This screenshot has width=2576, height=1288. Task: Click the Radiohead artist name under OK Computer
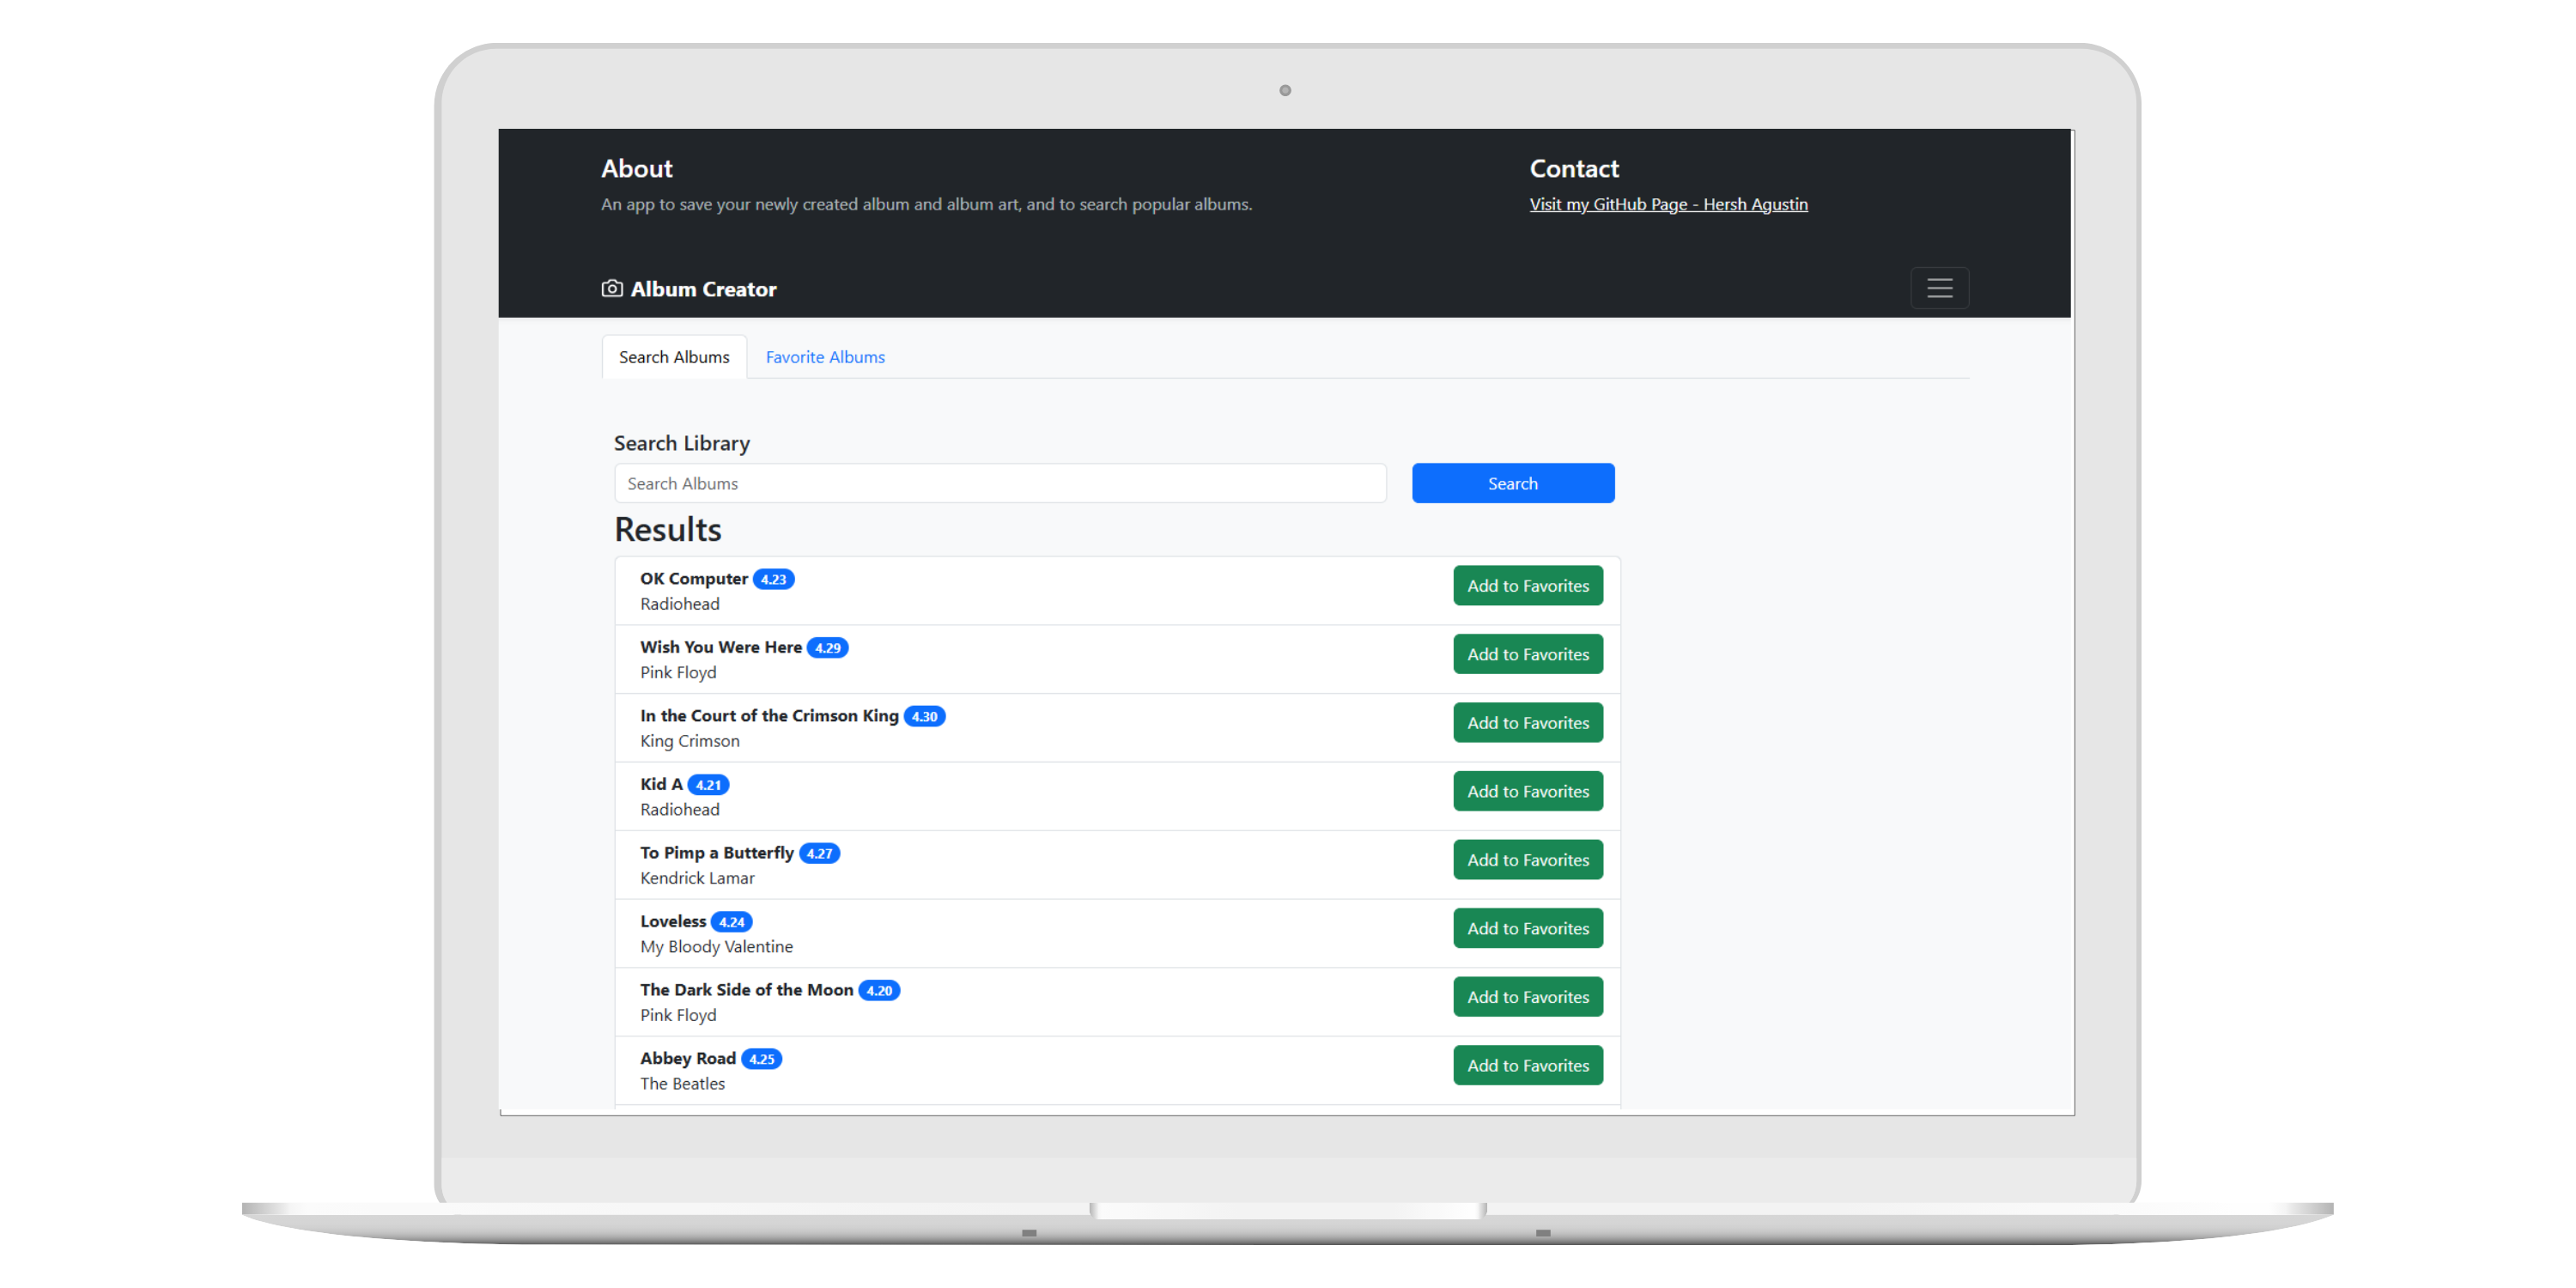(x=680, y=604)
